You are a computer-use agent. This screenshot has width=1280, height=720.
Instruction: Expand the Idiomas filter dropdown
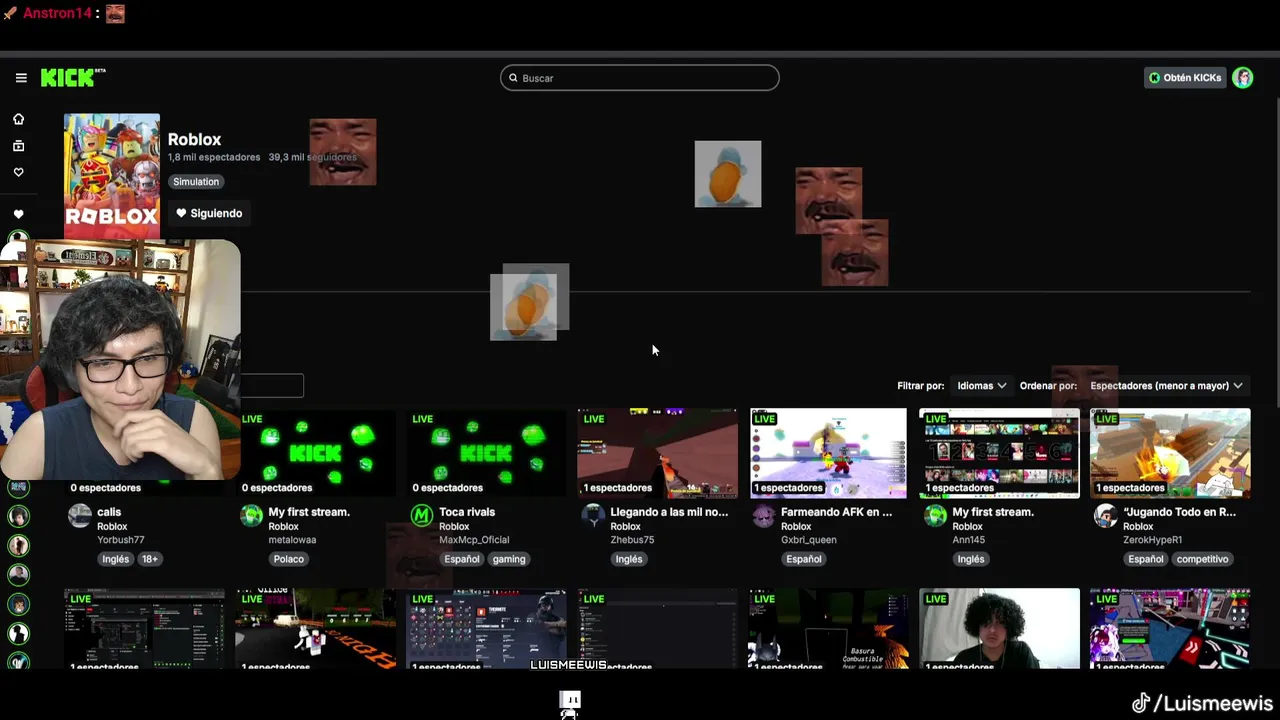981,386
